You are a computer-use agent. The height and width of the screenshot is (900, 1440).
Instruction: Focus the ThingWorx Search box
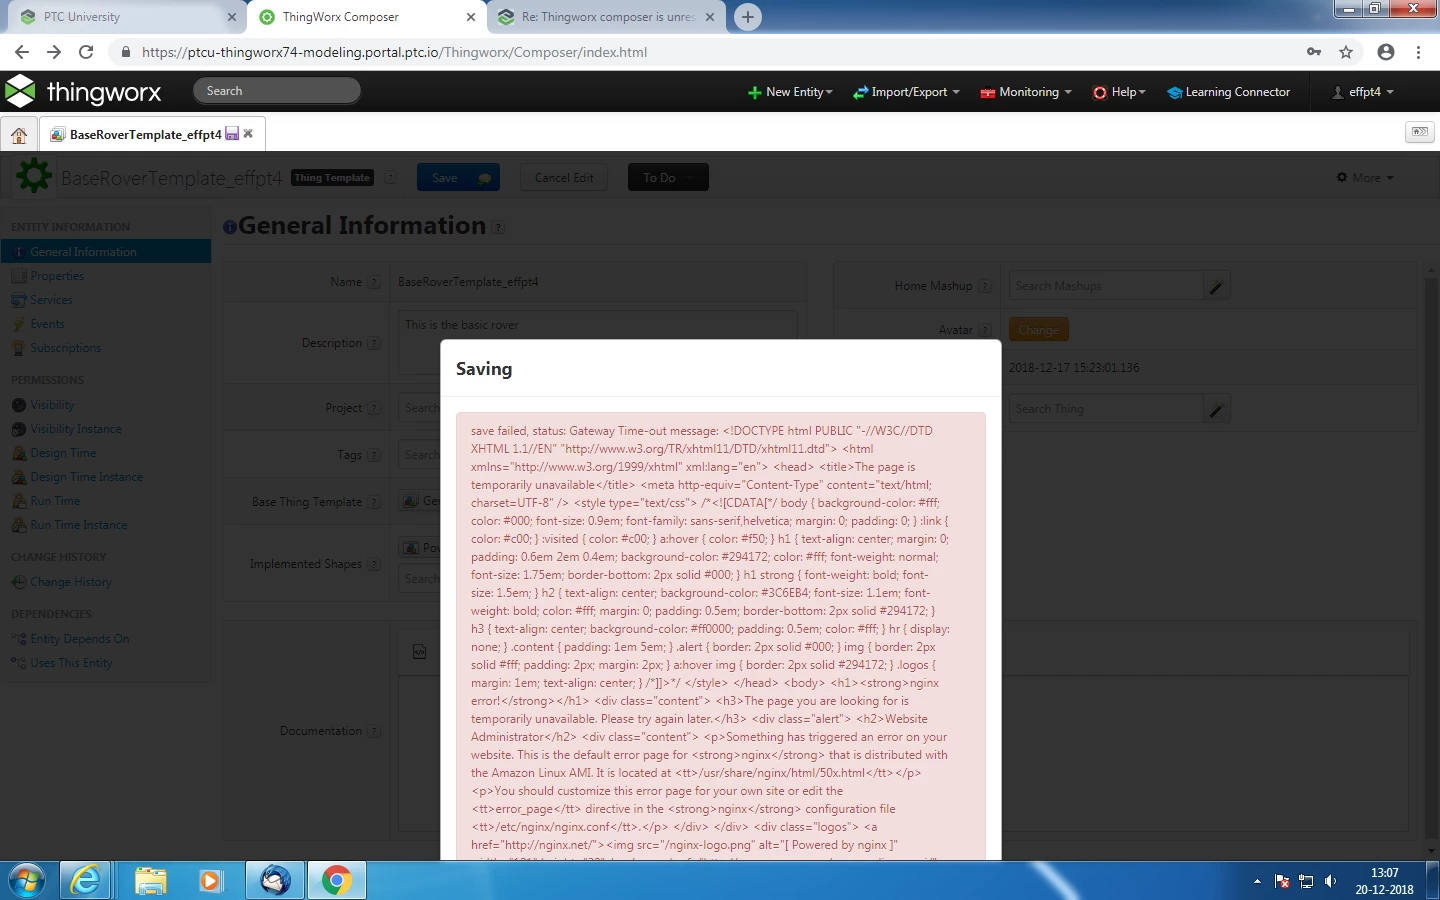pos(277,91)
